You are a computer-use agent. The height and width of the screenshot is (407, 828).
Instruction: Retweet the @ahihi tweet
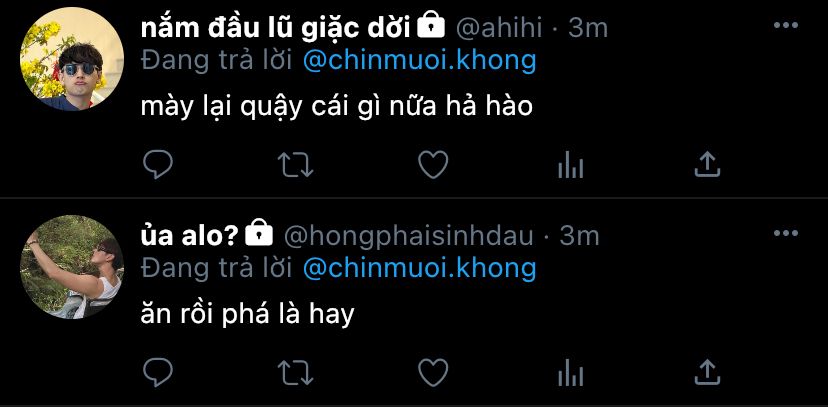click(296, 165)
